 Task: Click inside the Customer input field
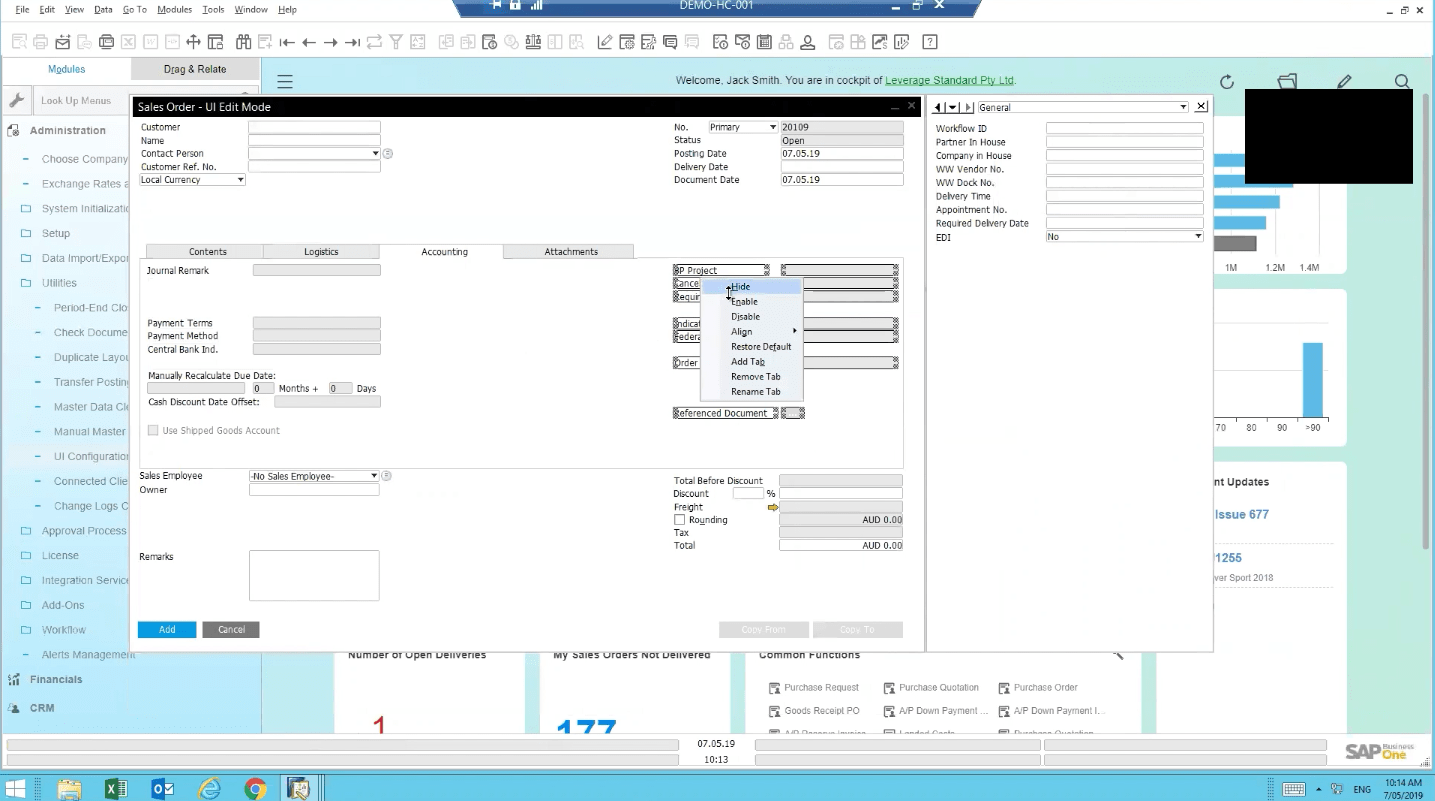(x=314, y=127)
